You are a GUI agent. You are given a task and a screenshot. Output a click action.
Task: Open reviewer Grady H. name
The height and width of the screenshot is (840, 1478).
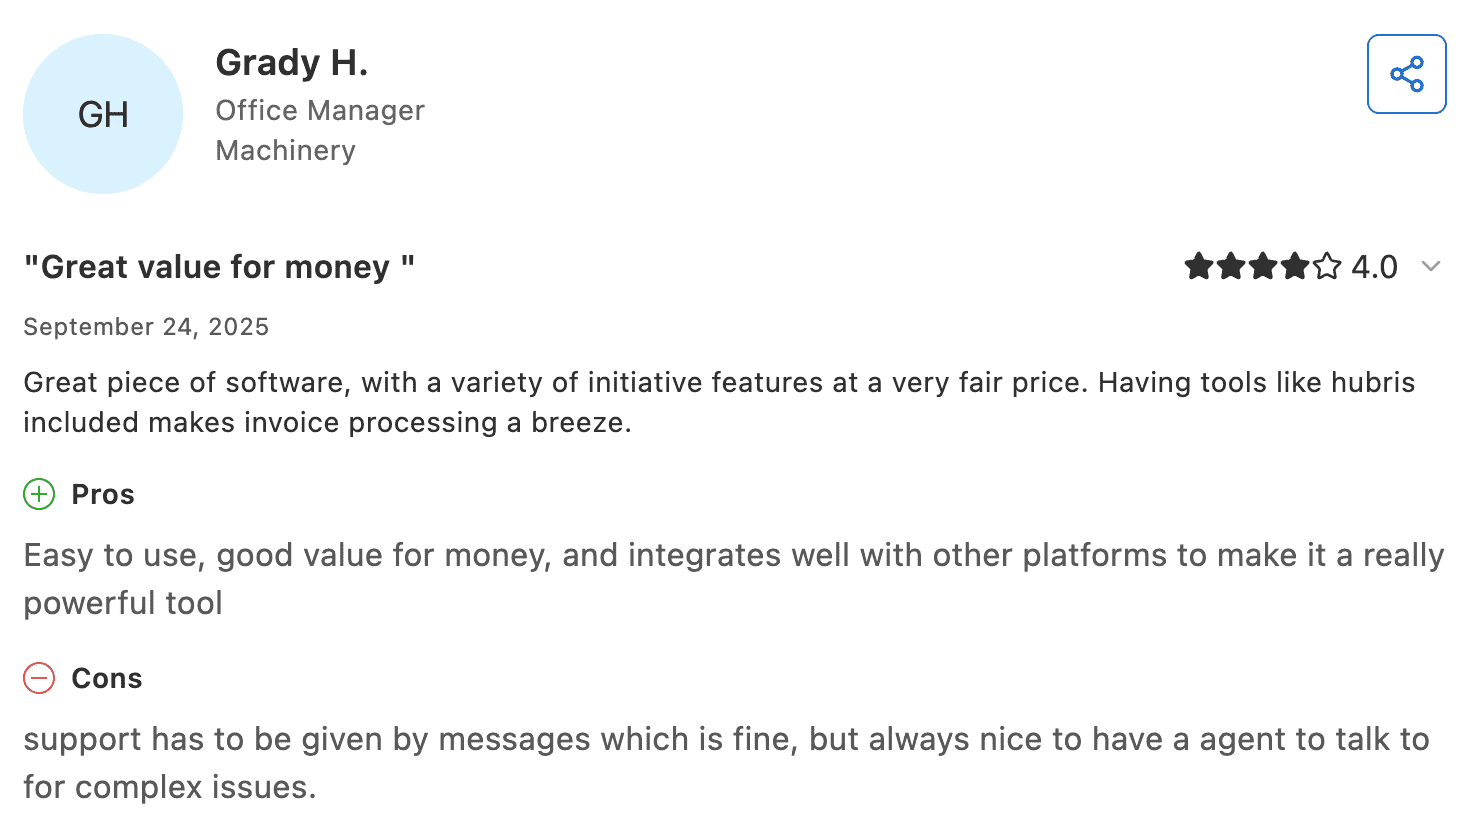coord(291,63)
